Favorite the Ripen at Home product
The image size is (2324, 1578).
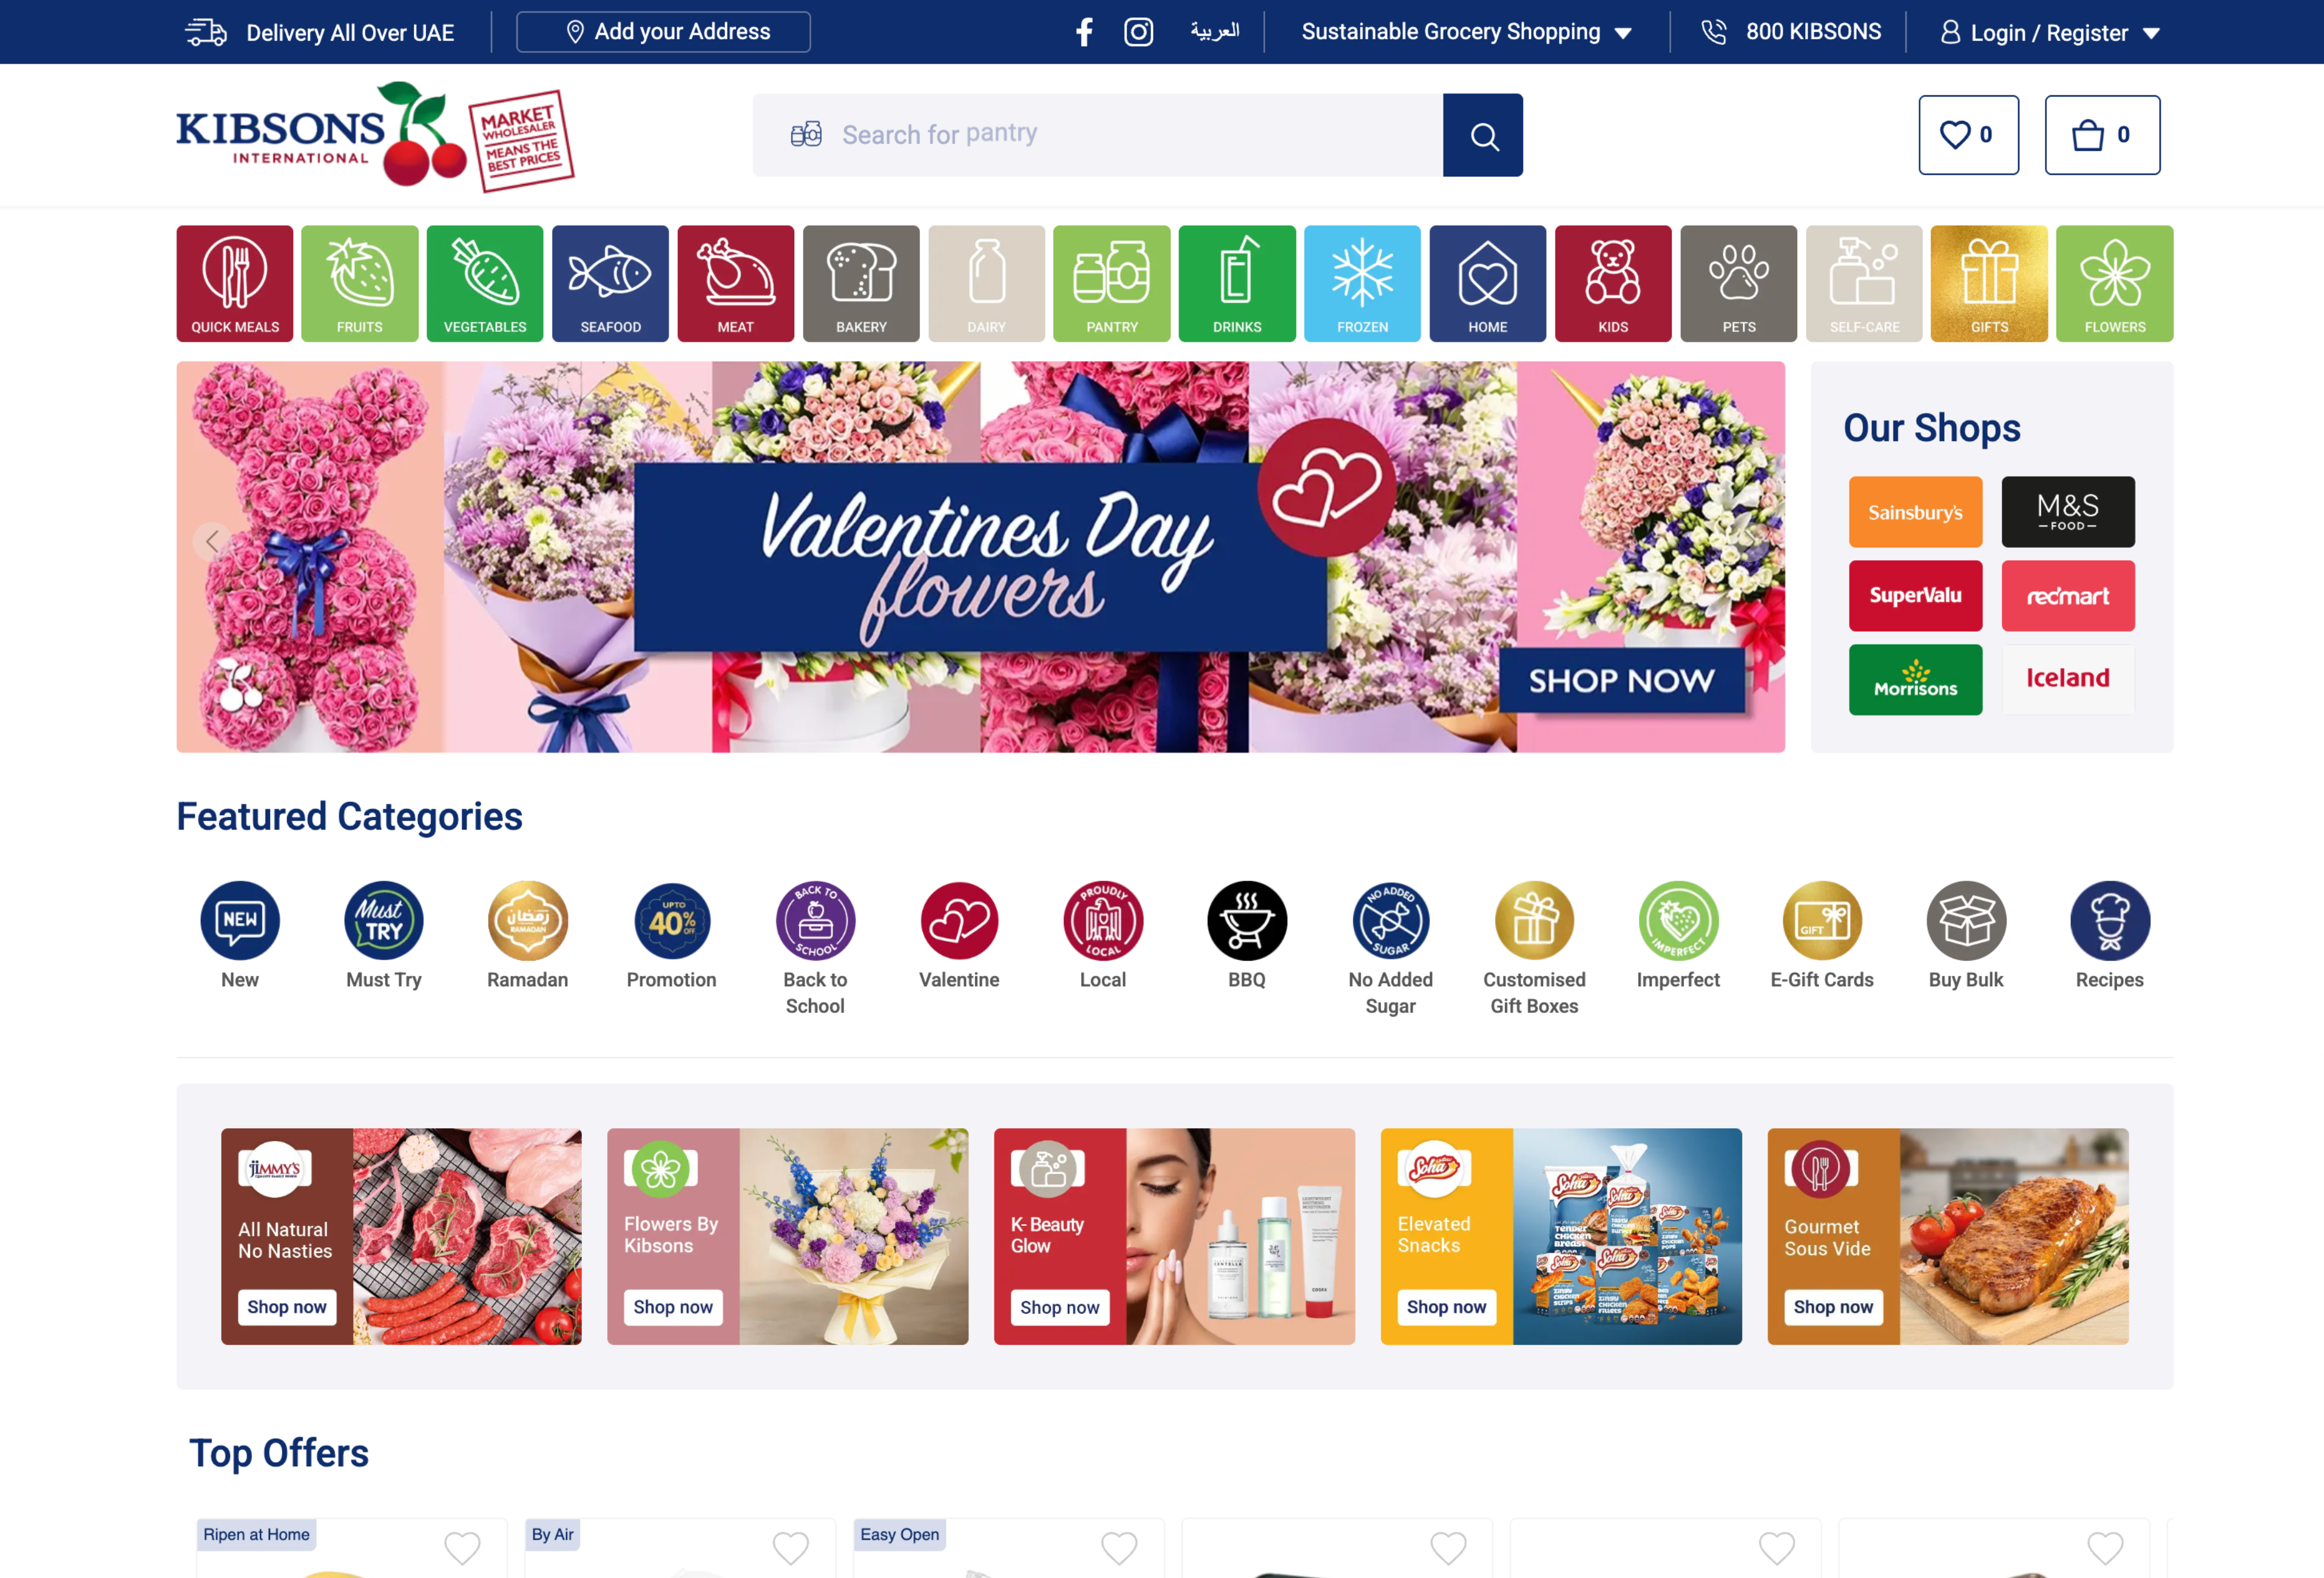tap(462, 1548)
